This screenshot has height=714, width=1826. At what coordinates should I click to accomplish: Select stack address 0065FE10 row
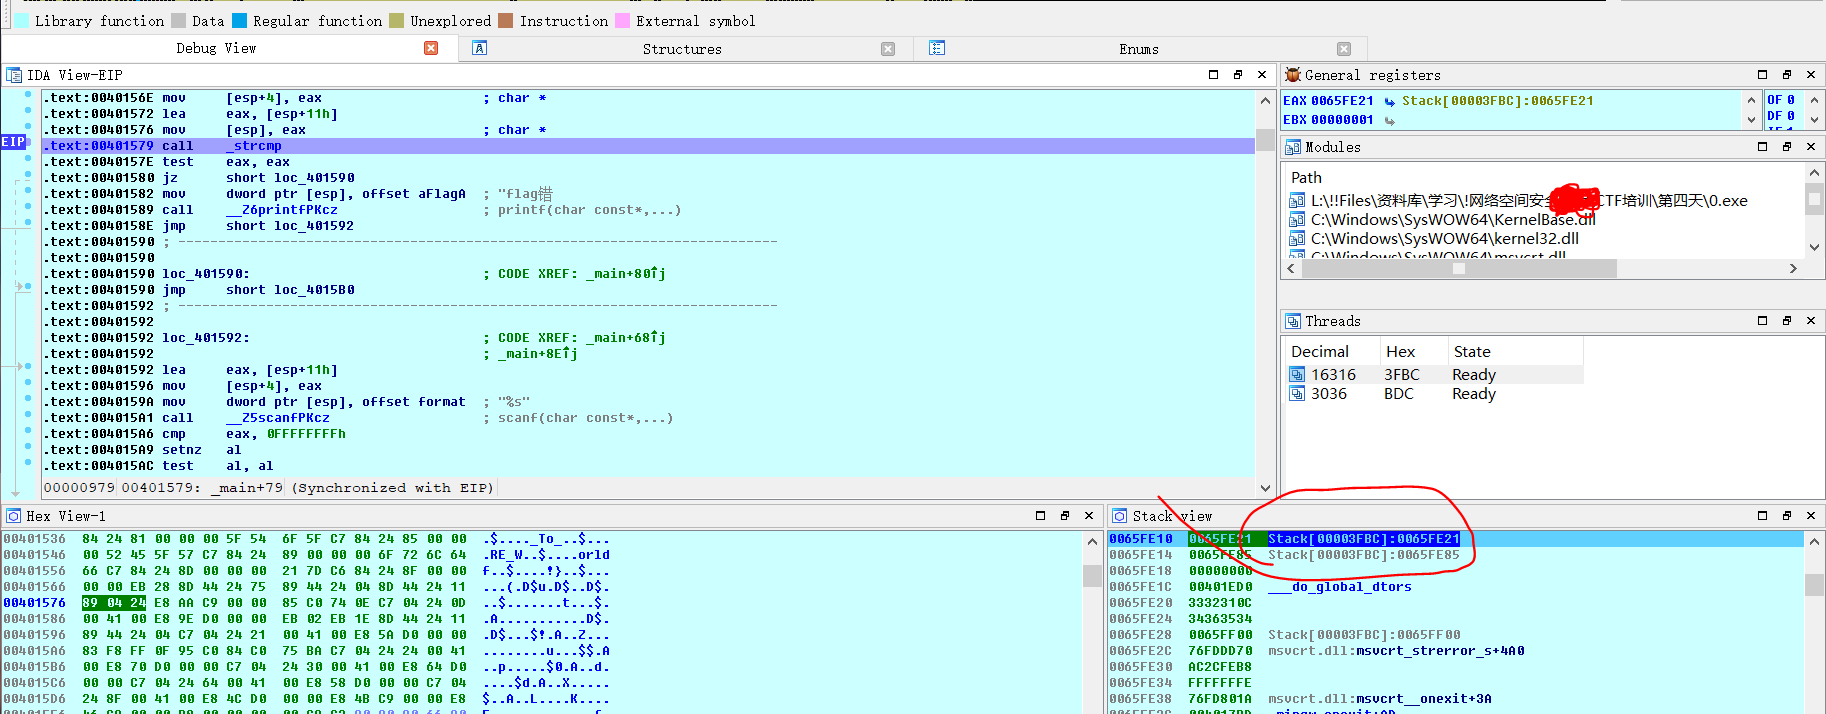click(1455, 539)
